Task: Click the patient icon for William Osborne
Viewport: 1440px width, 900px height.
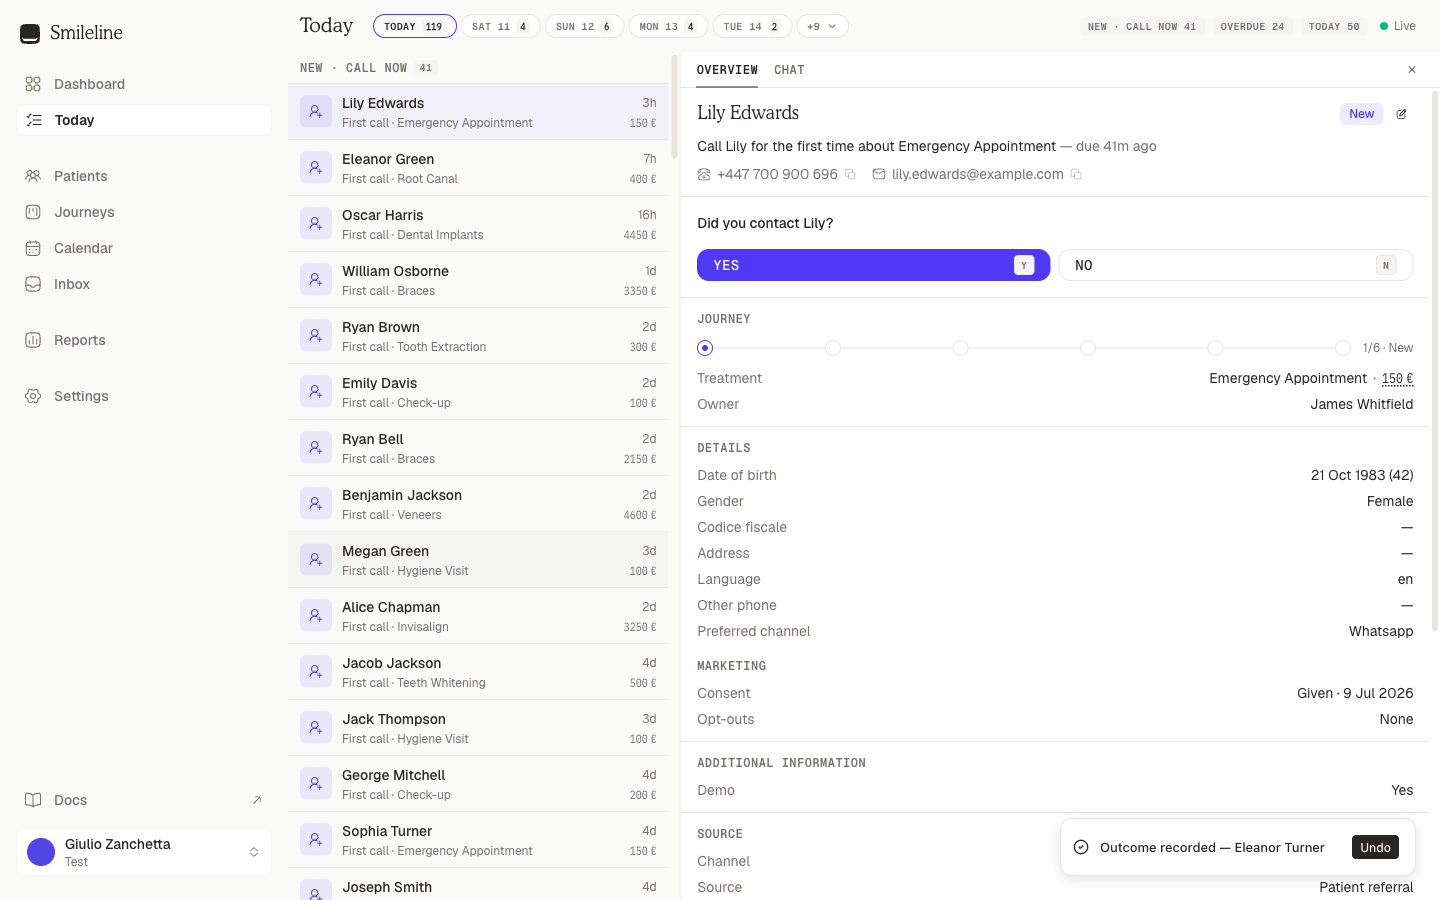Action: click(316, 280)
